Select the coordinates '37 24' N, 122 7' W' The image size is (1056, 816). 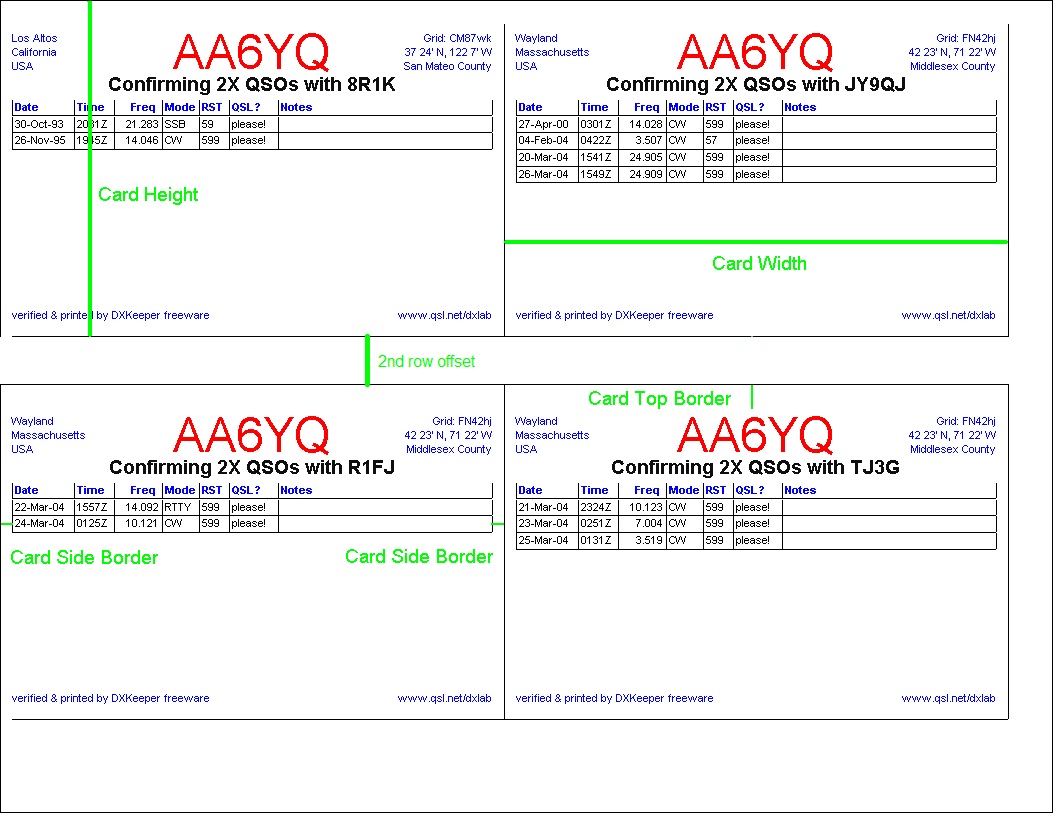(x=448, y=53)
